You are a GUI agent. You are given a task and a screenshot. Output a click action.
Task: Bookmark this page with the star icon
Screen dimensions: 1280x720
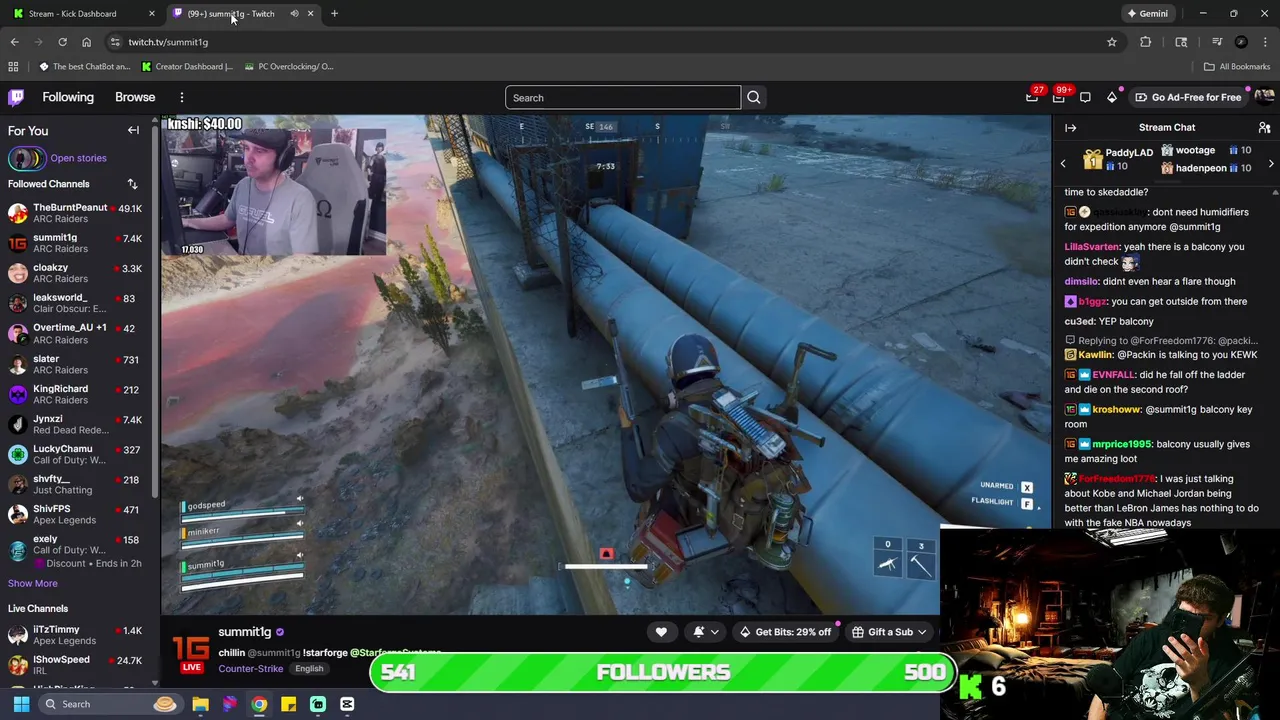tap(1111, 42)
